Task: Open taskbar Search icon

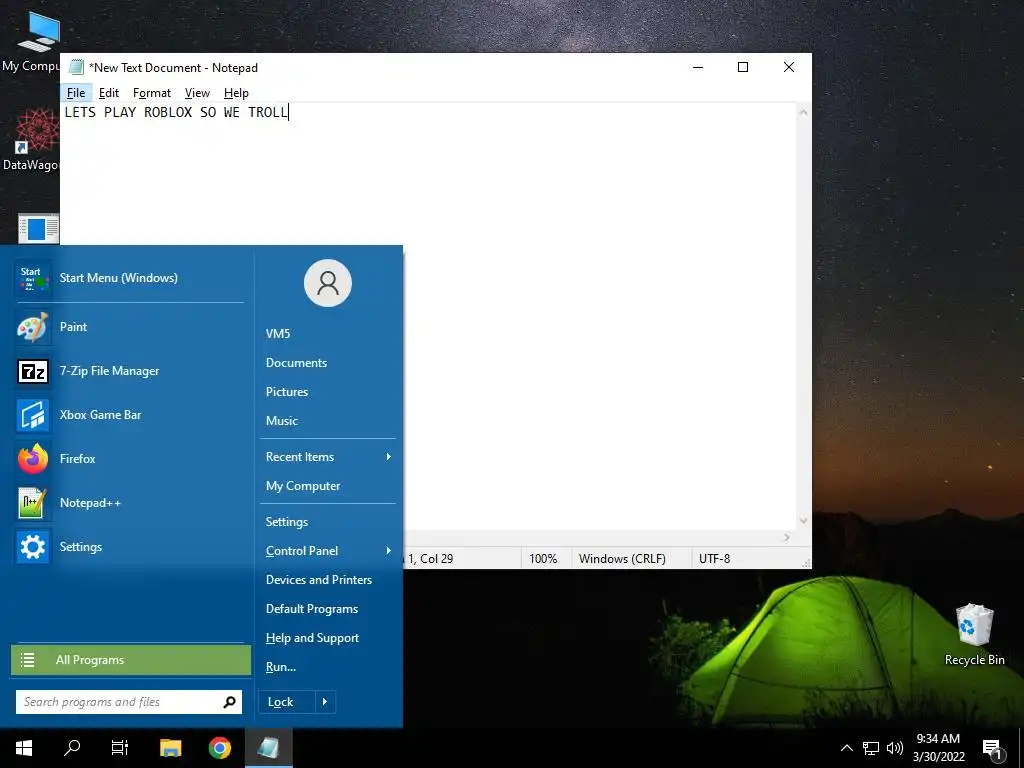Action: 72,748
